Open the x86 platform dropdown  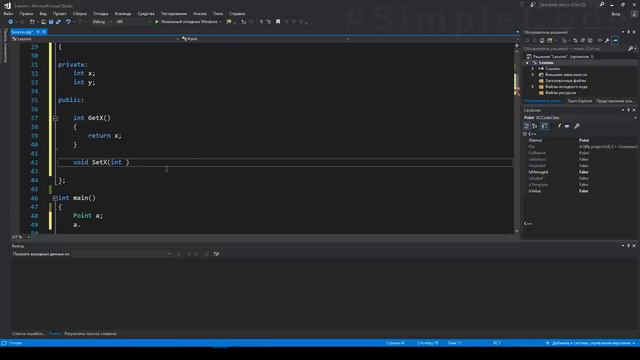tap(133, 22)
